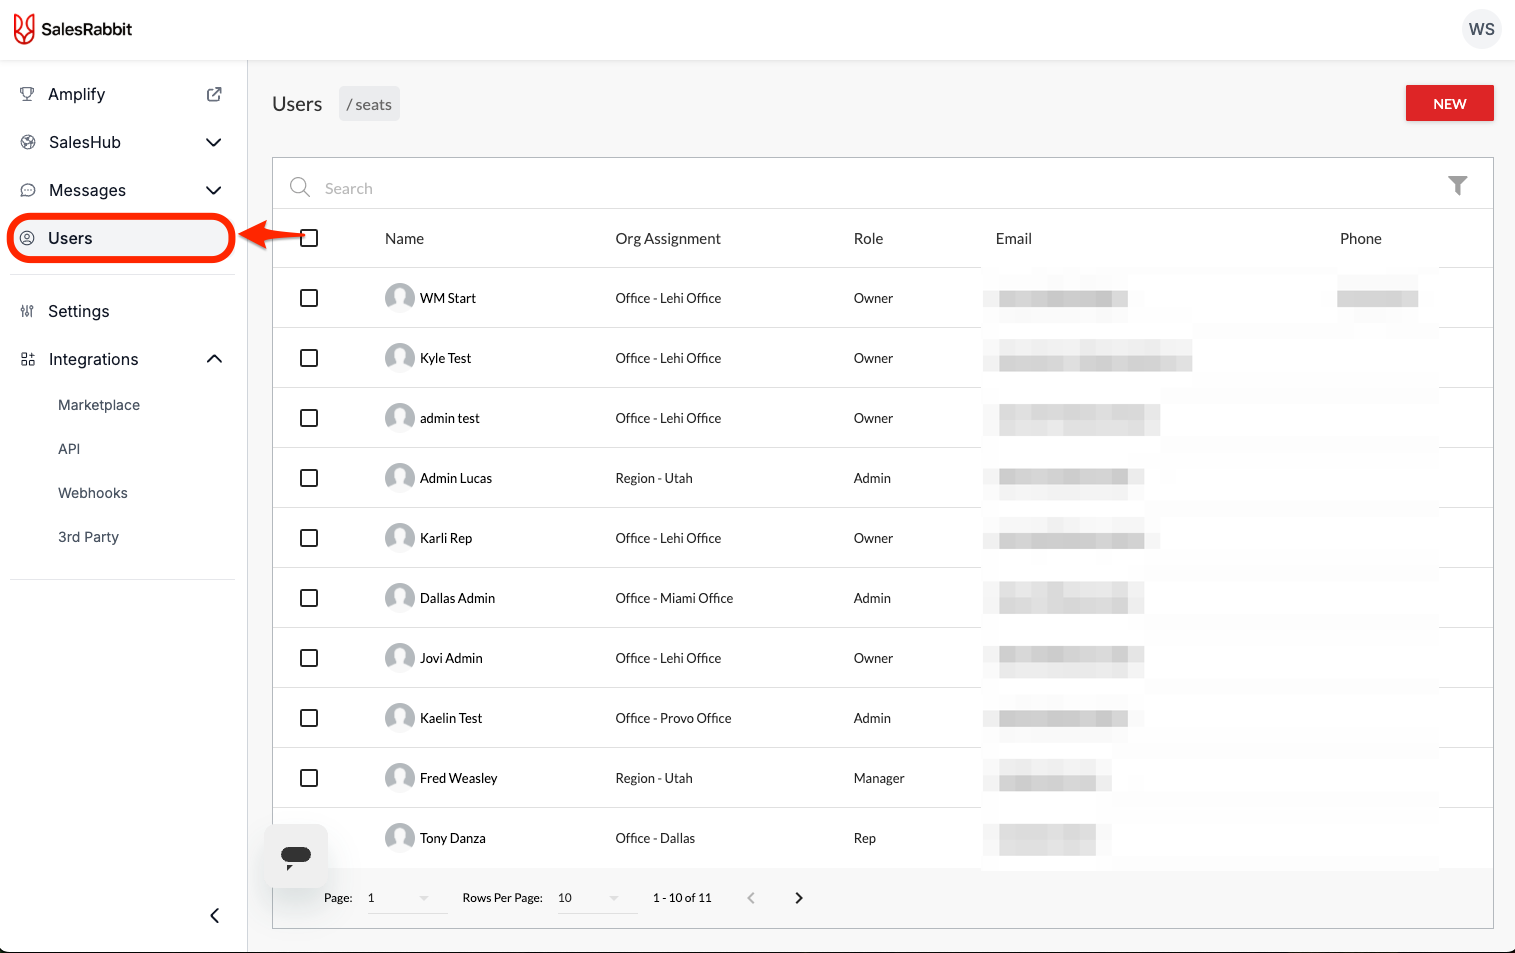This screenshot has height=953, width=1515.
Task: Open Webhooks under Integrations
Action: pyautogui.click(x=93, y=493)
